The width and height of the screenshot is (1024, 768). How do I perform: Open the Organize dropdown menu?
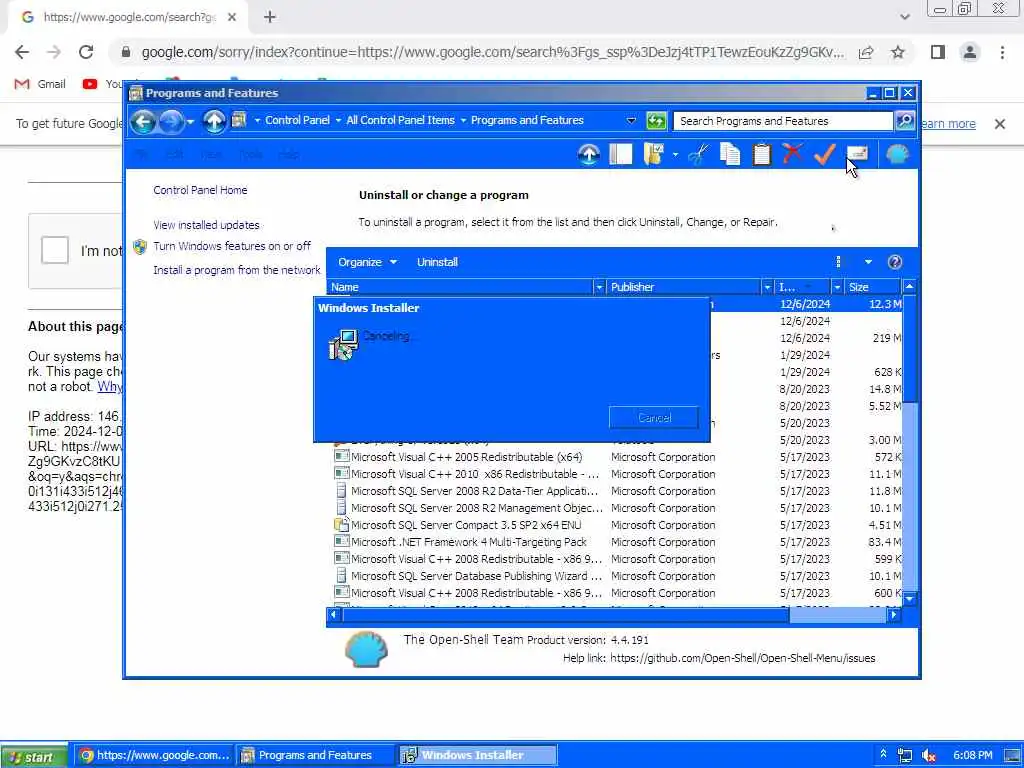tap(367, 262)
